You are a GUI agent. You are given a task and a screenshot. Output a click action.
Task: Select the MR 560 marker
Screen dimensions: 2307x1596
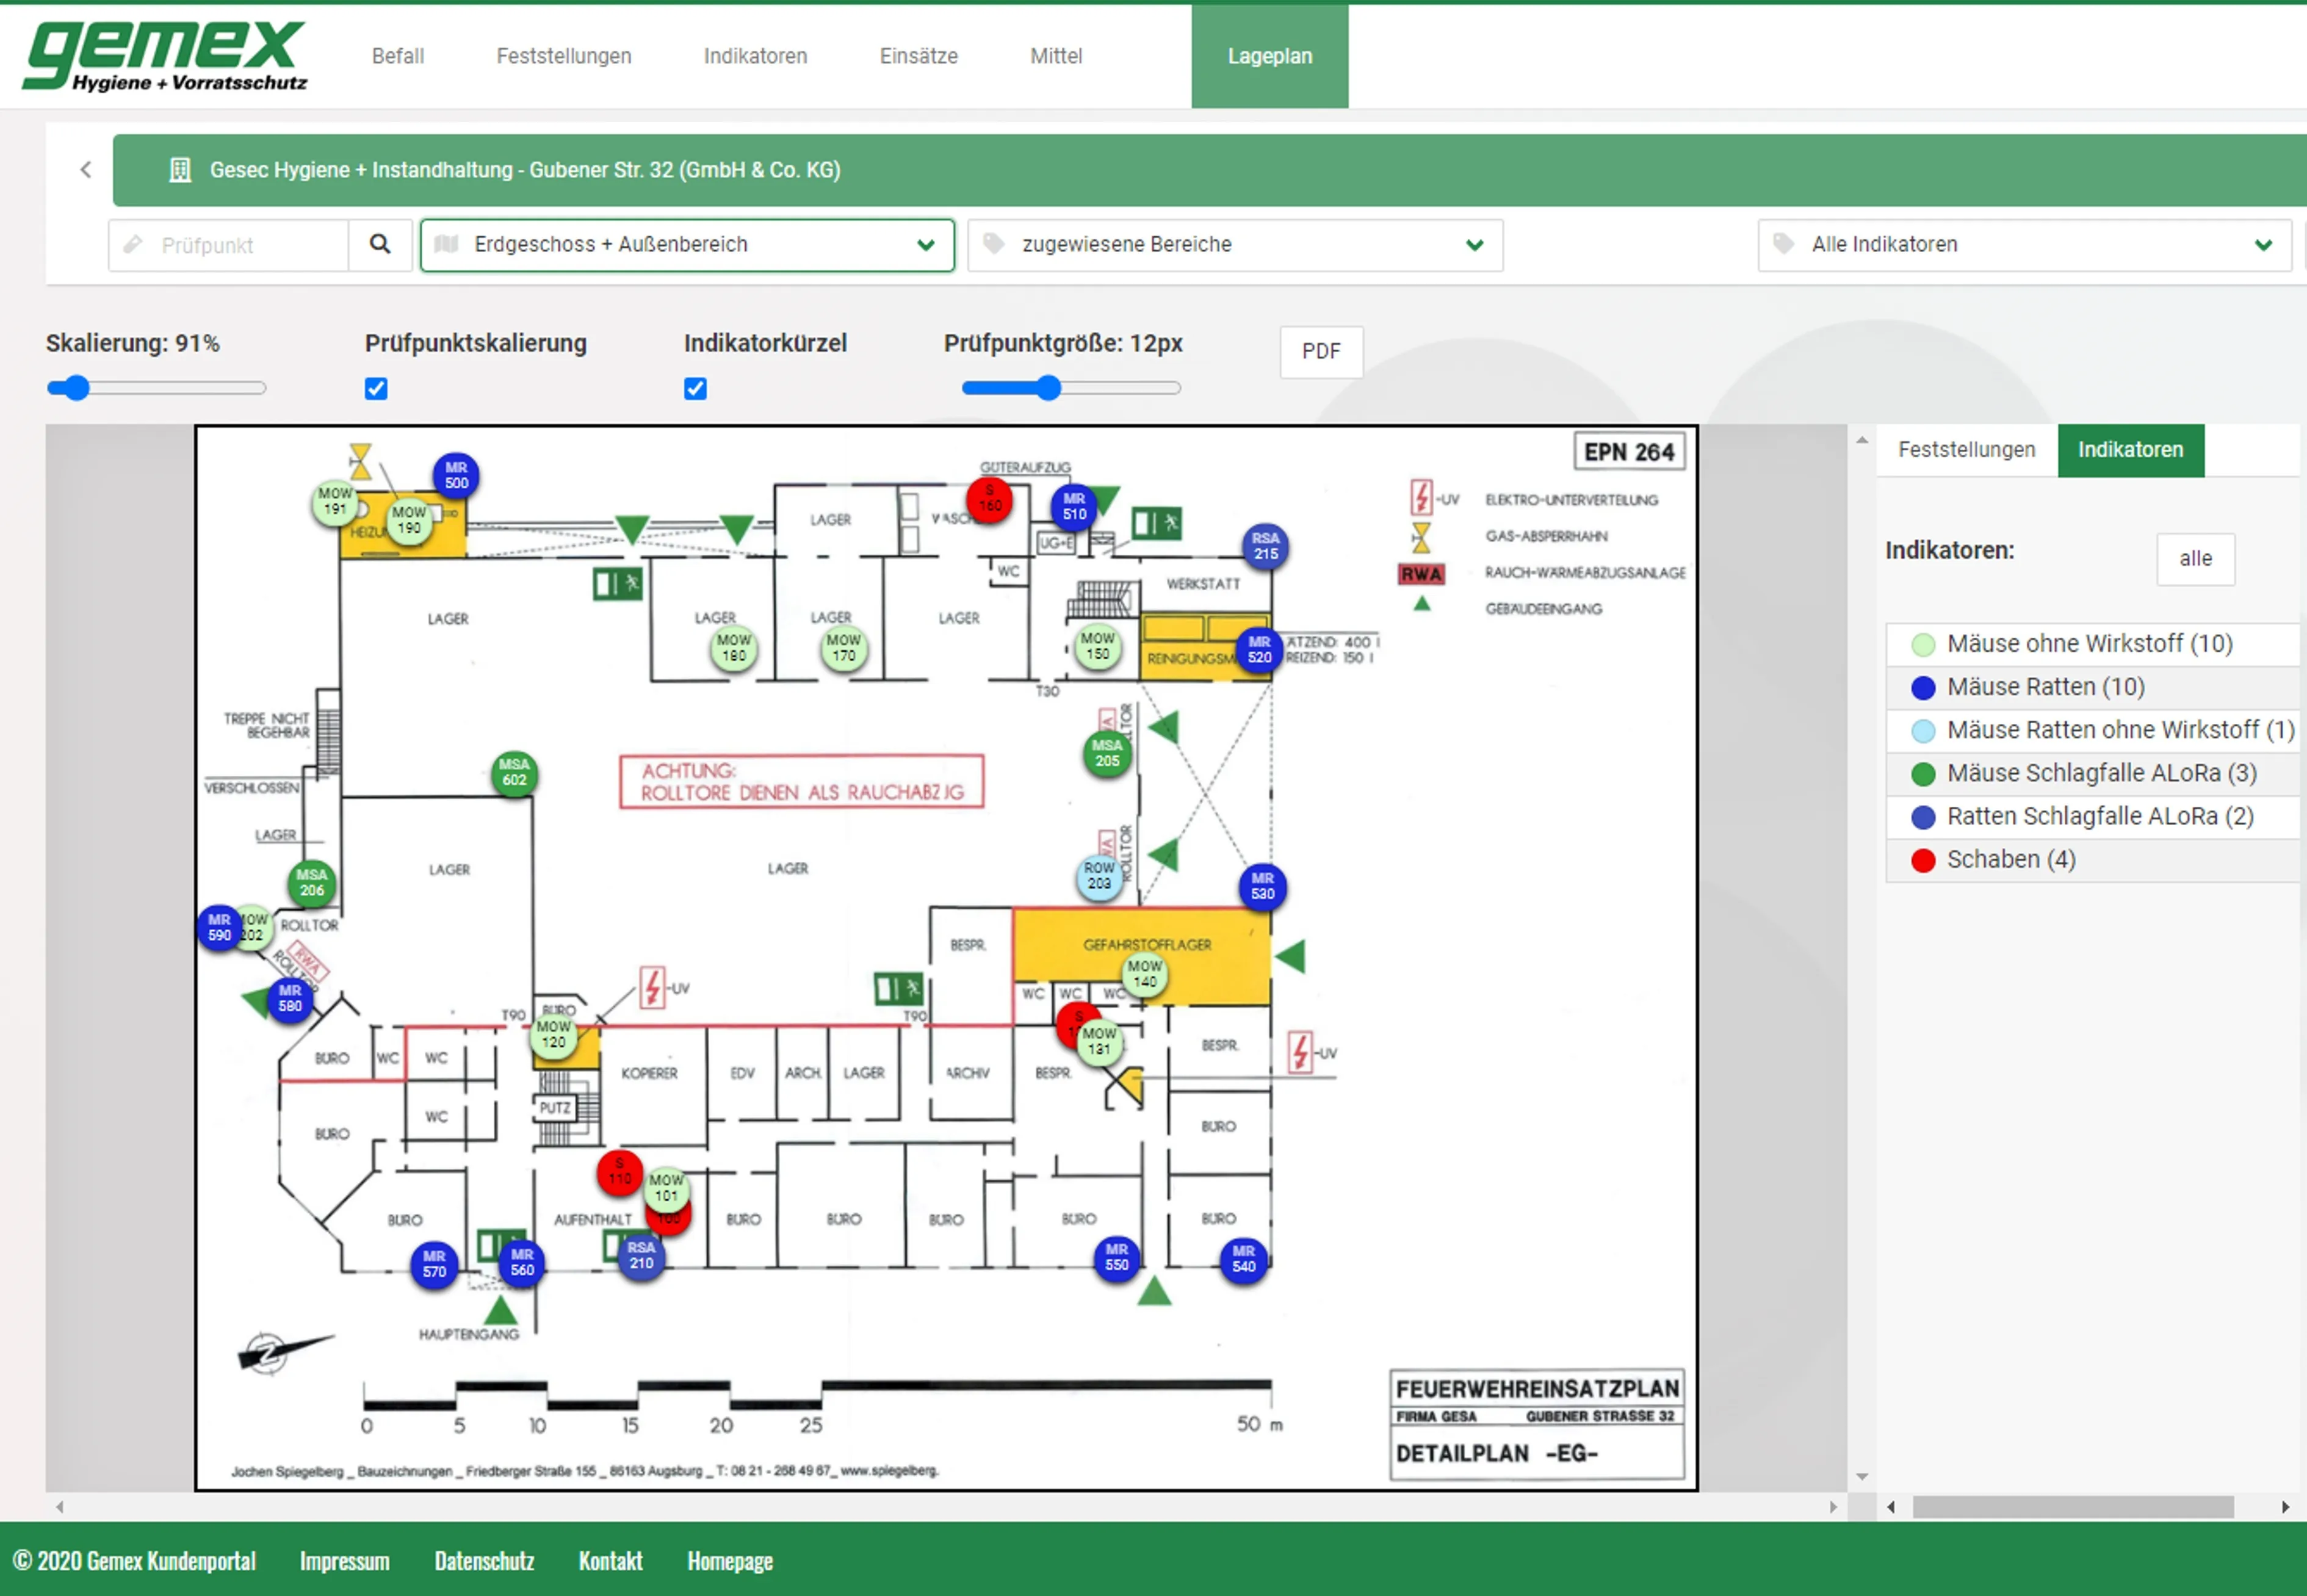[522, 1263]
